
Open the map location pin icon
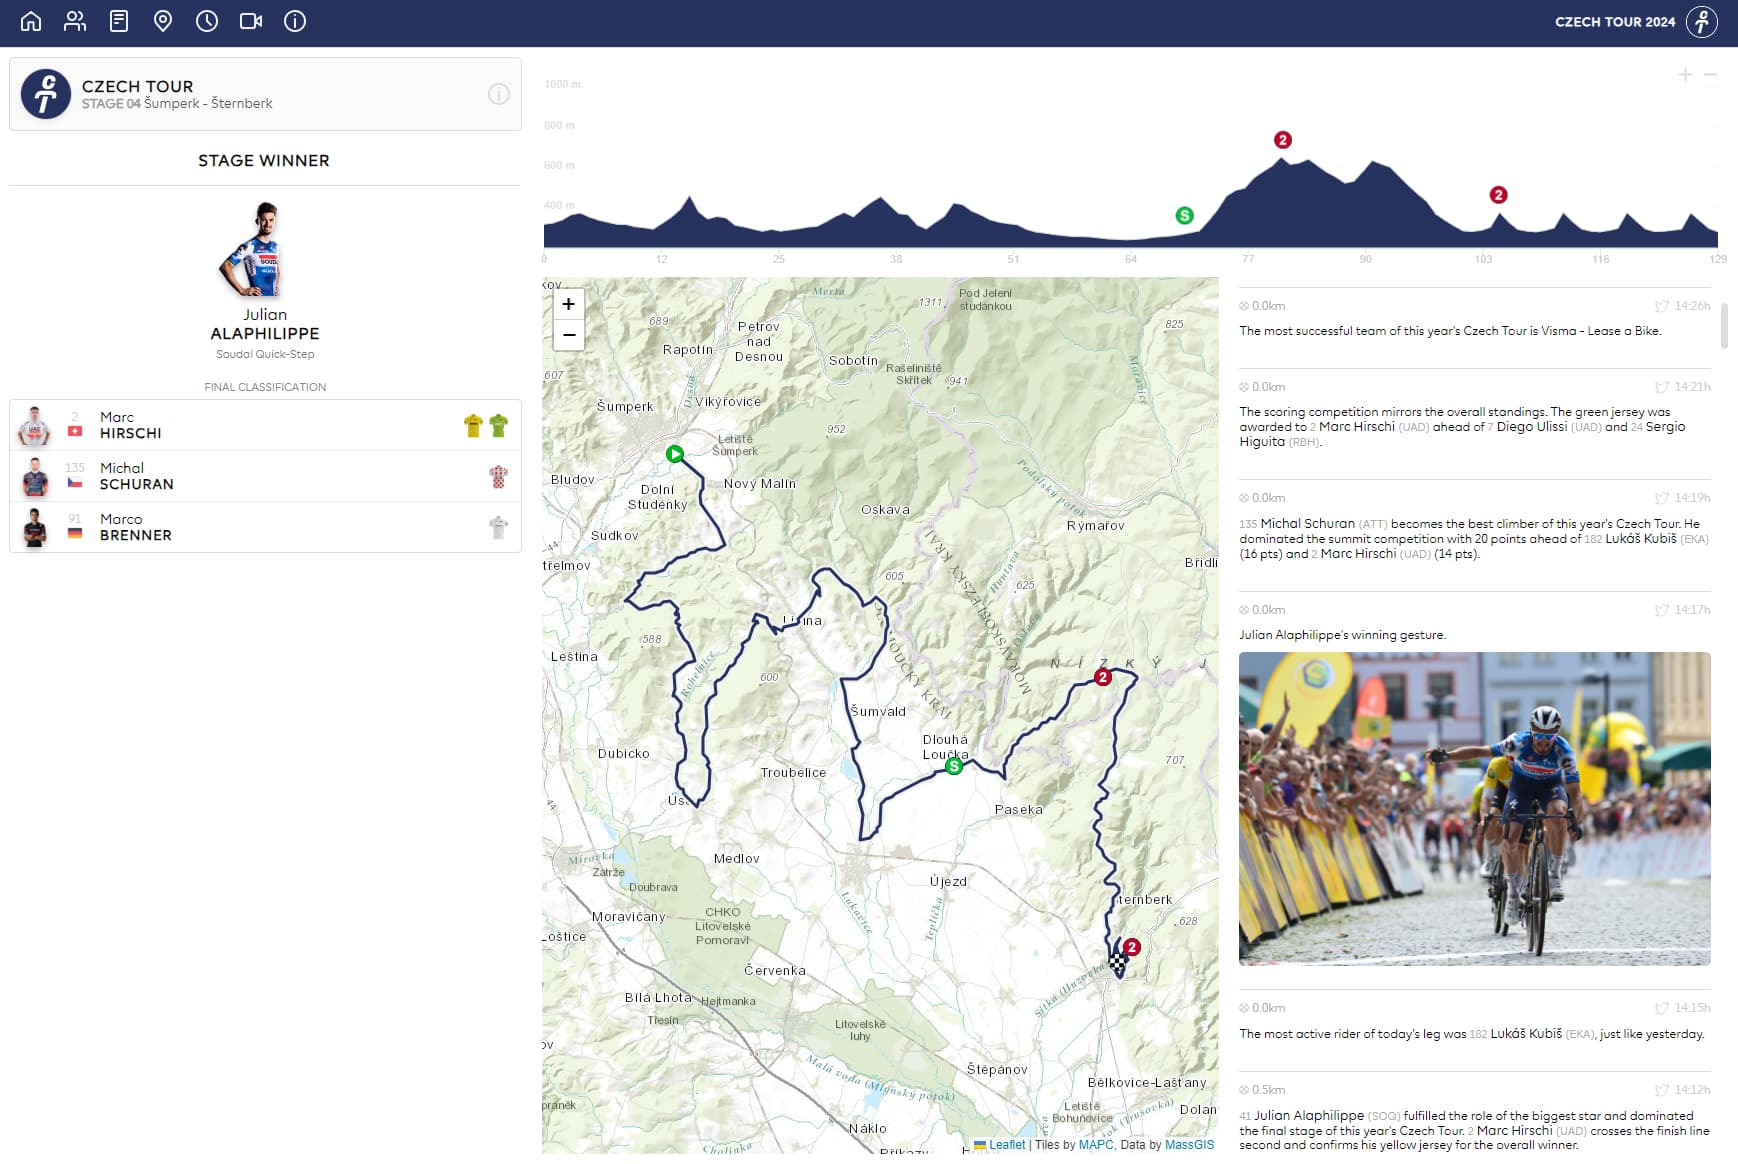163,21
